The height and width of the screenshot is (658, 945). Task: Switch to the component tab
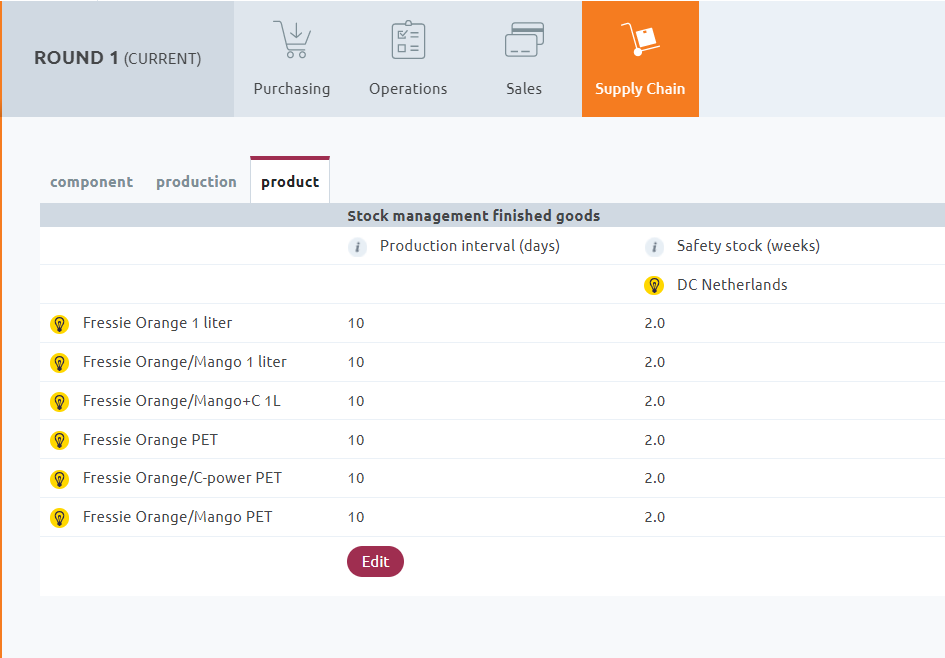tap(91, 181)
